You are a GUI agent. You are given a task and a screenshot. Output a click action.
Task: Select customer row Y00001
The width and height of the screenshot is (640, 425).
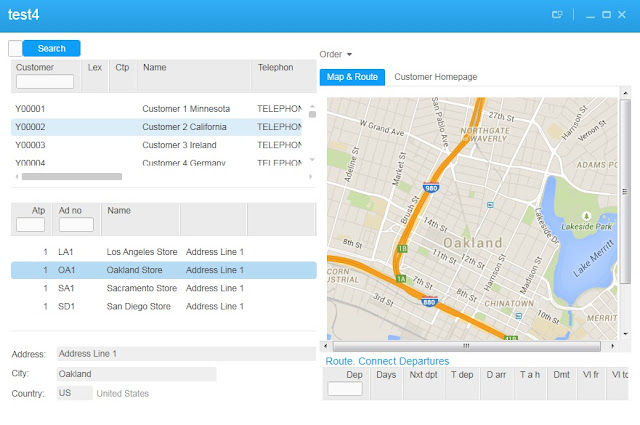(156, 109)
